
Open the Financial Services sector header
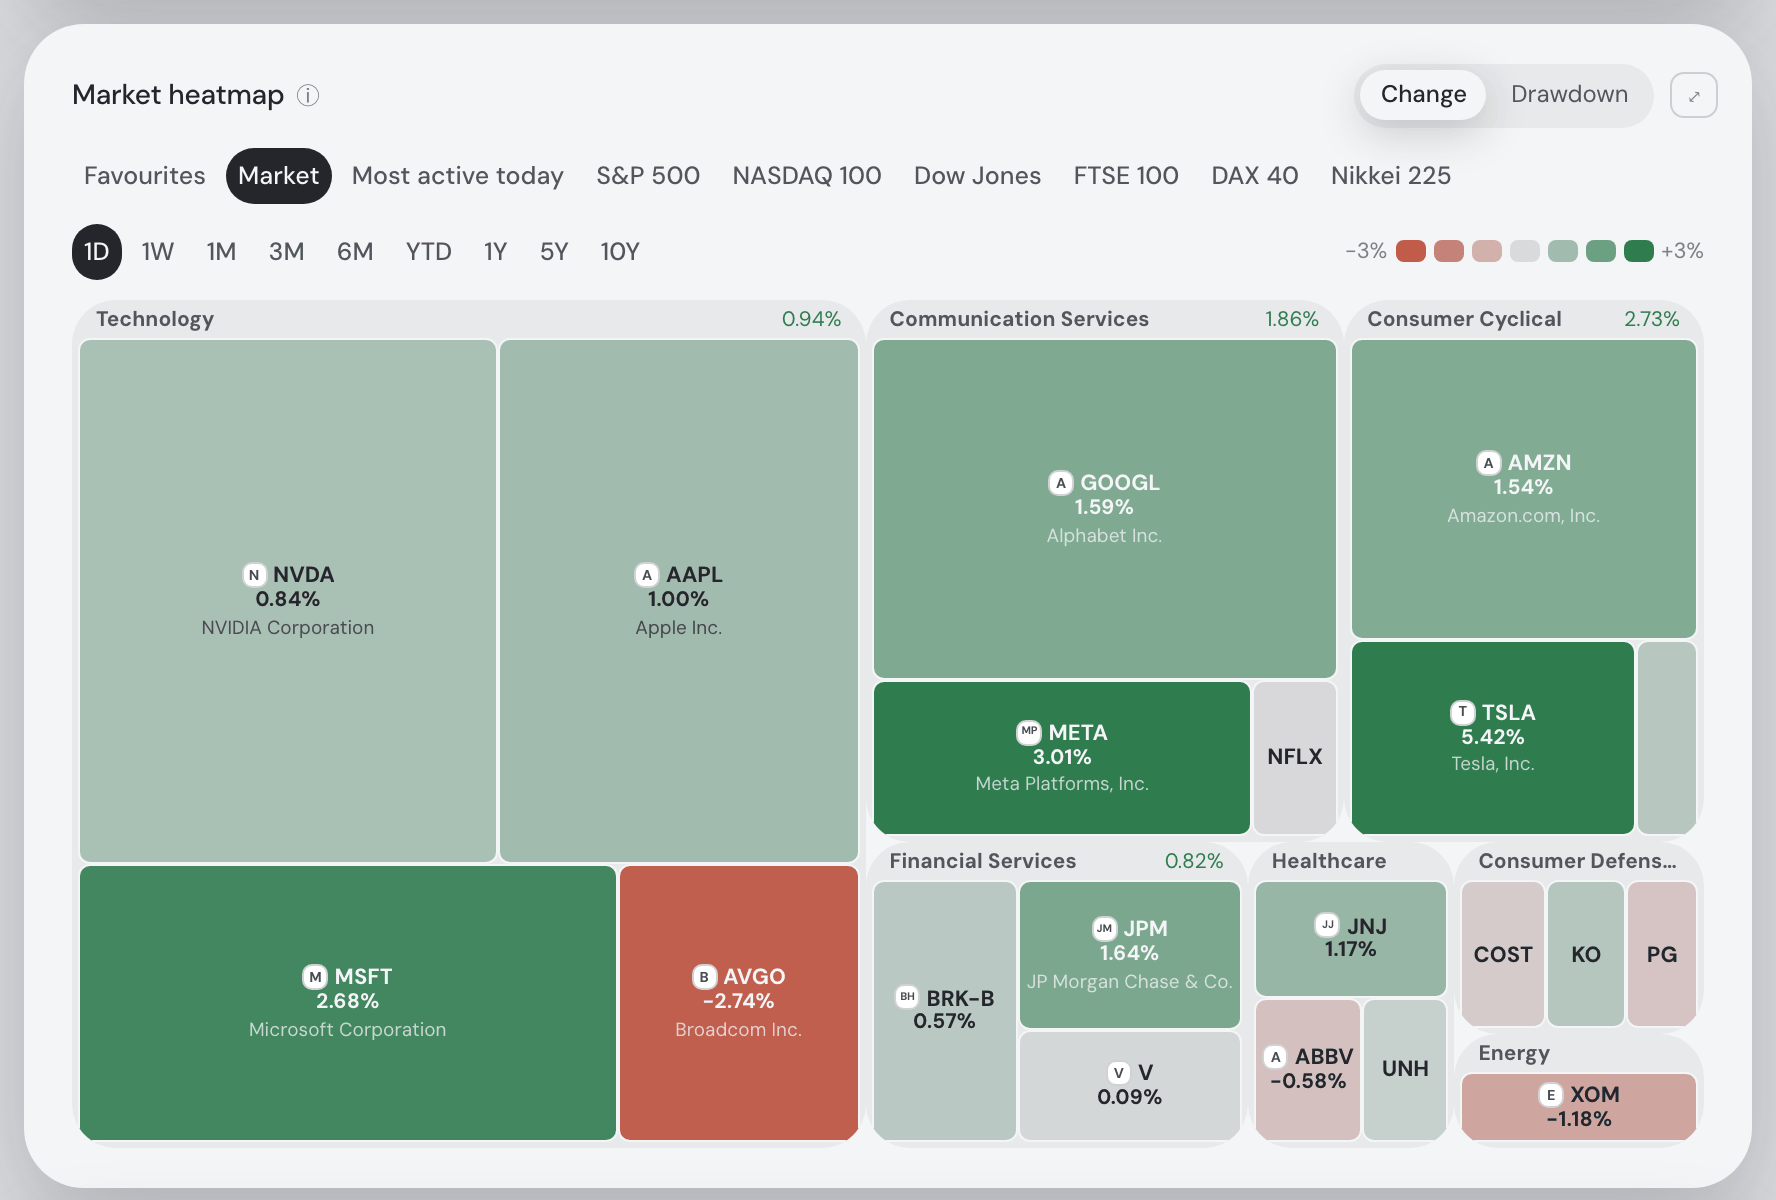(1057, 861)
